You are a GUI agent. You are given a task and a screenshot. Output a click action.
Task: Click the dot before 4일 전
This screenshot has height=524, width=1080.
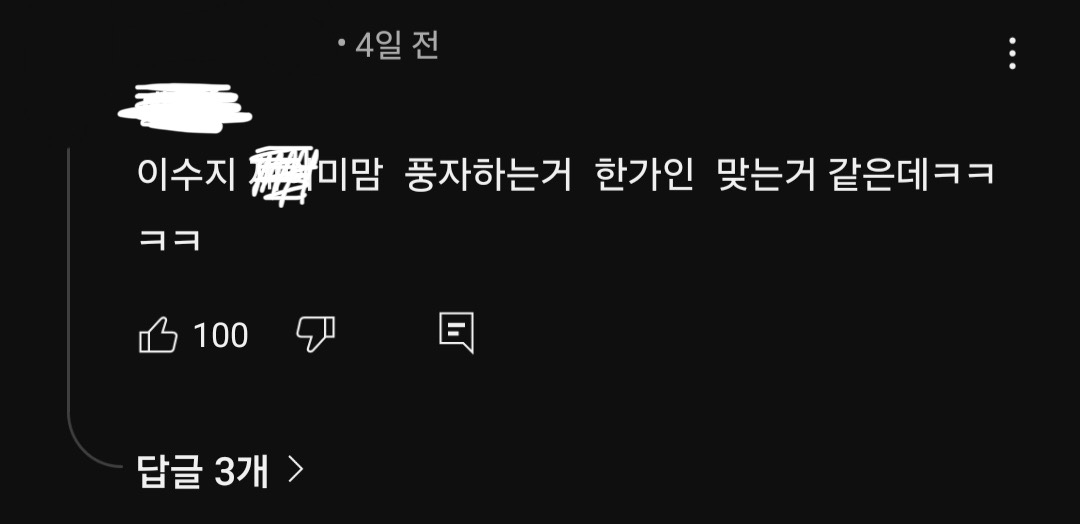(341, 43)
